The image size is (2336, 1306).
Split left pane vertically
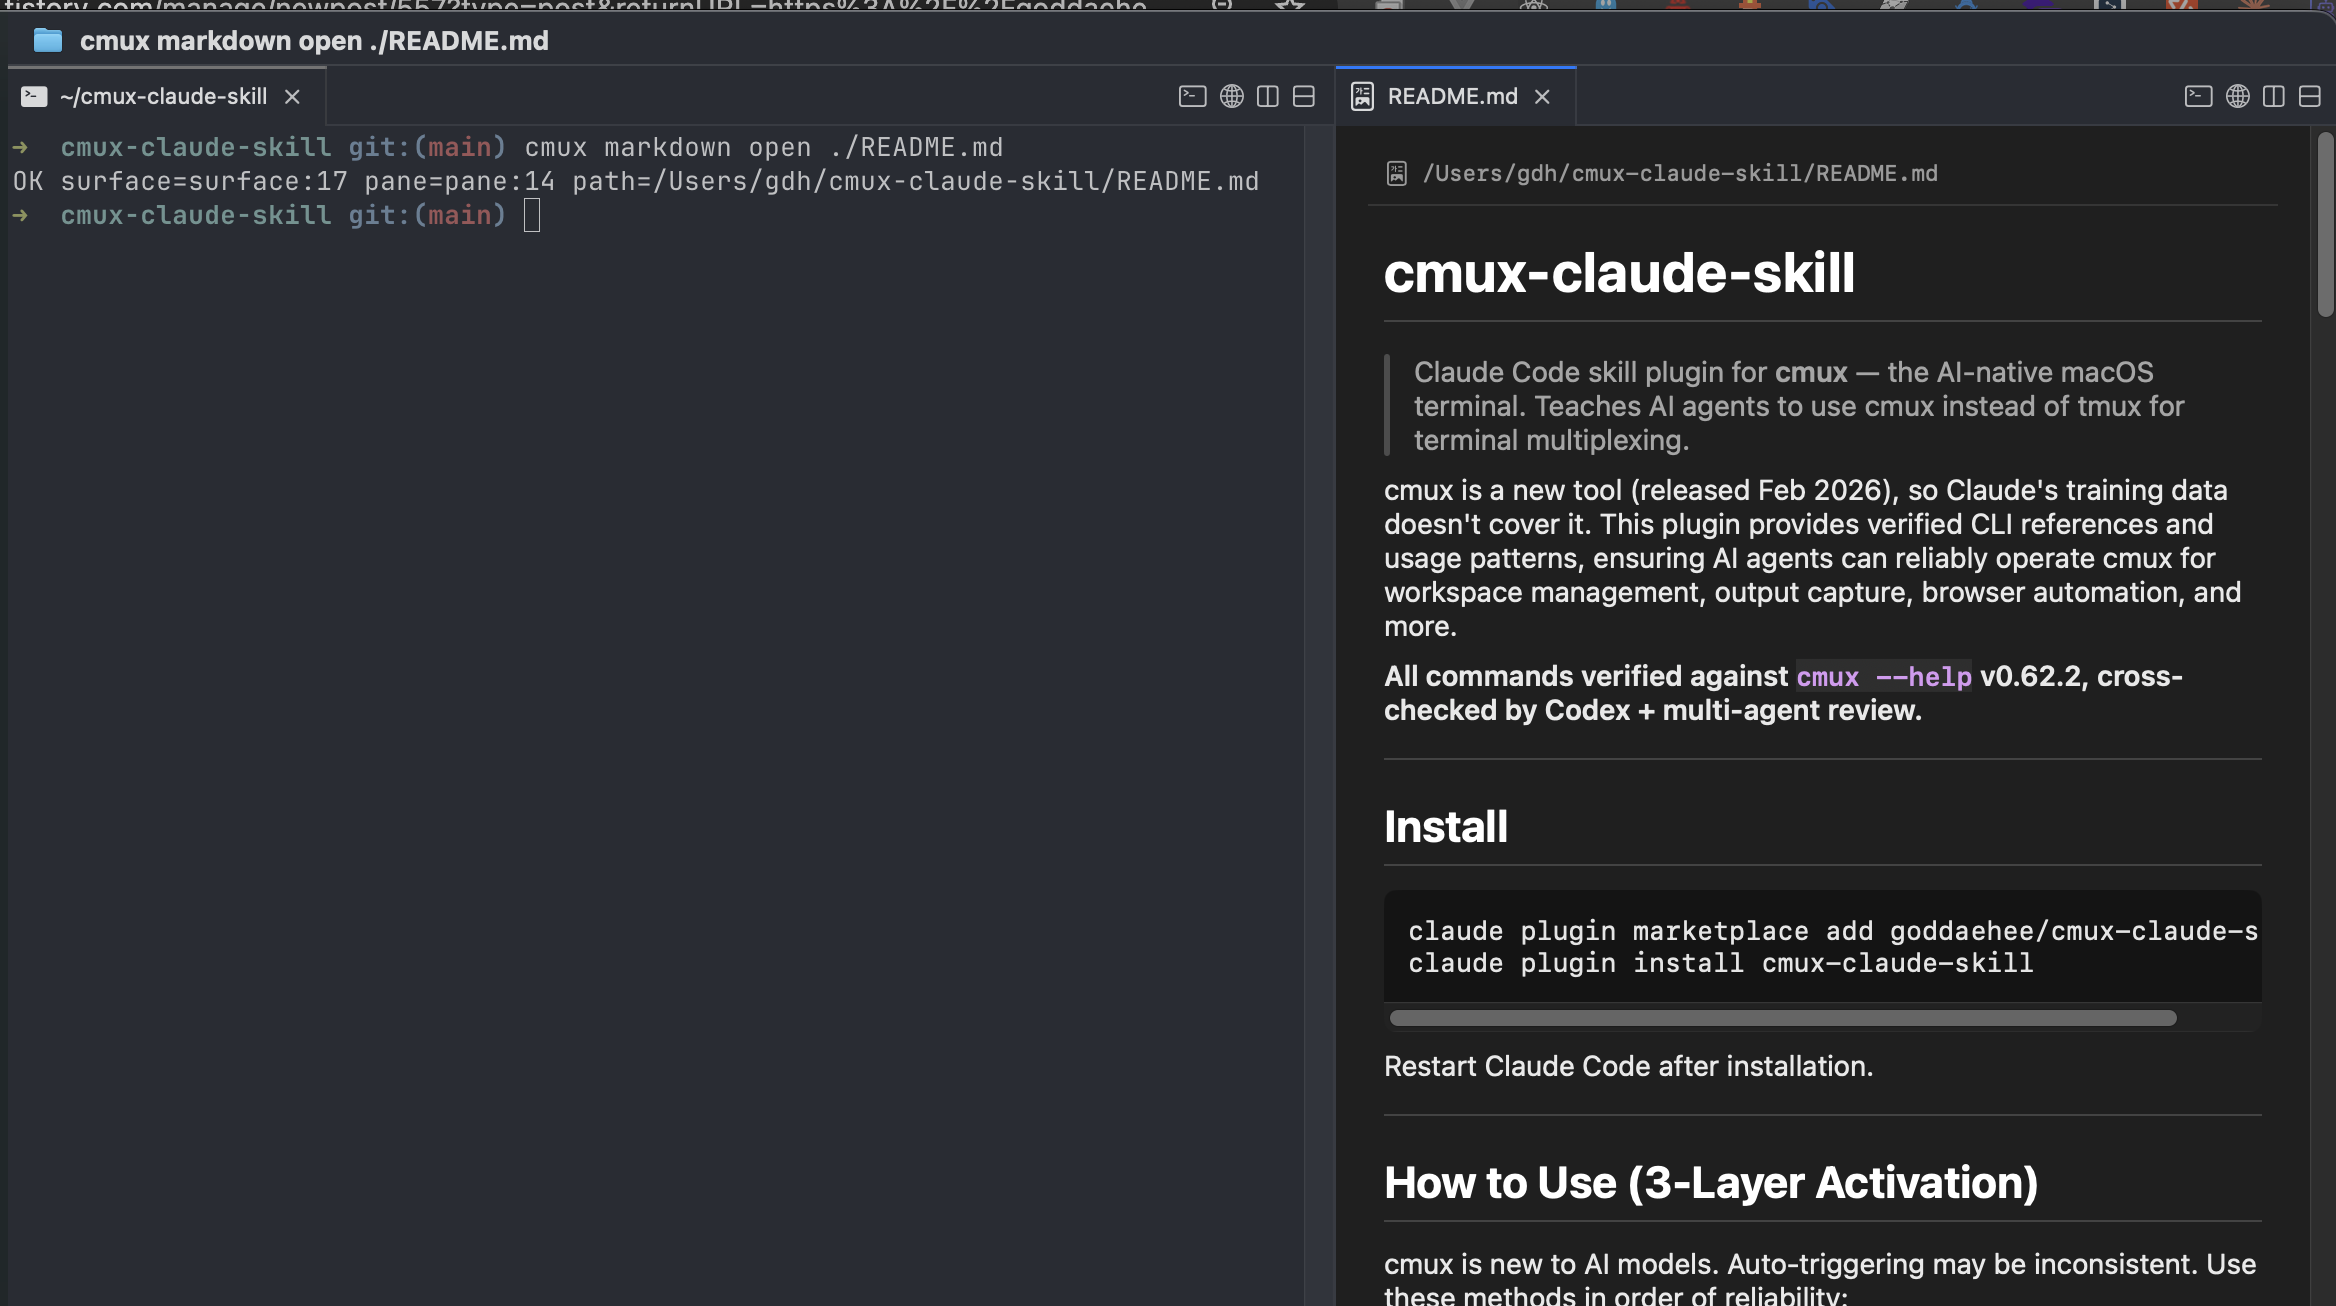click(x=1267, y=96)
